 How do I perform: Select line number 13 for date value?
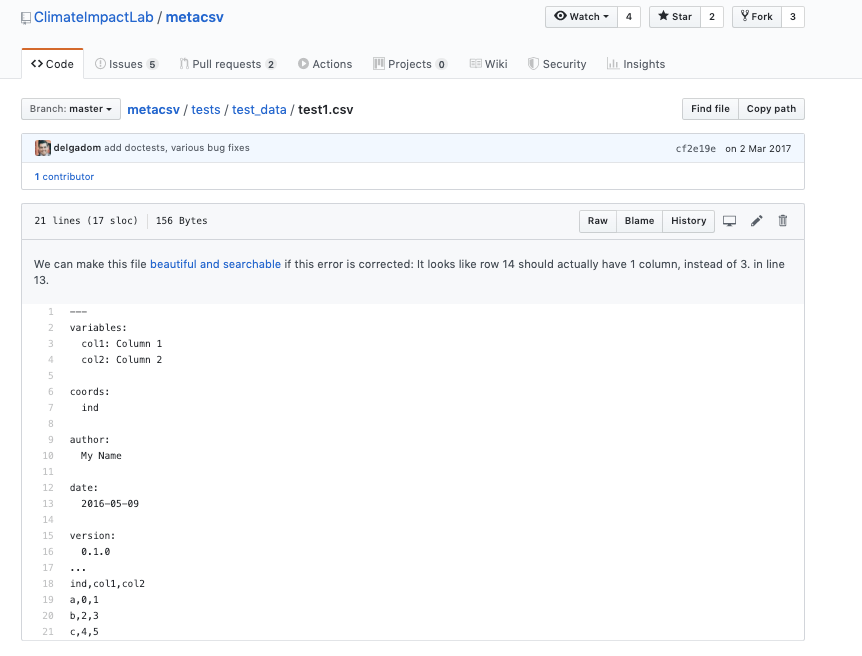click(x=48, y=504)
